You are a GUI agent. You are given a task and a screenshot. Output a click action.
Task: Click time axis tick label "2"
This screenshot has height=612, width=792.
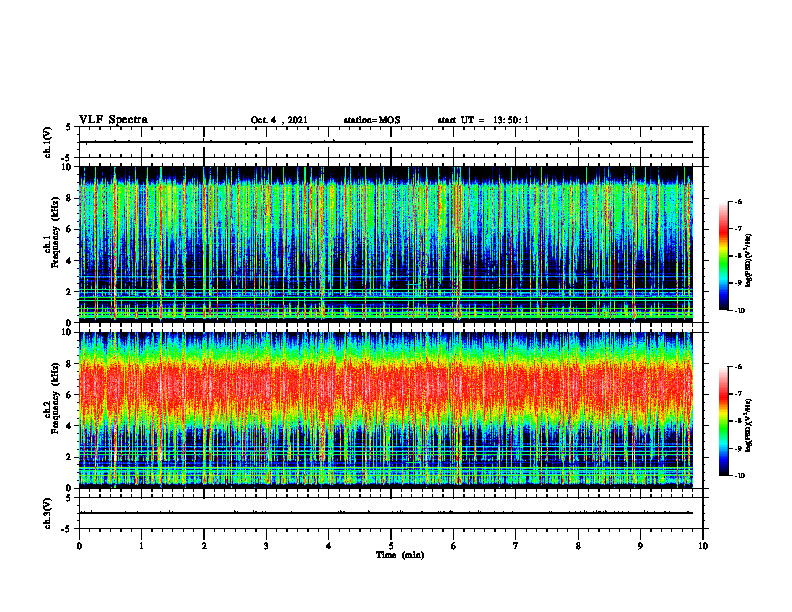pyautogui.click(x=204, y=546)
